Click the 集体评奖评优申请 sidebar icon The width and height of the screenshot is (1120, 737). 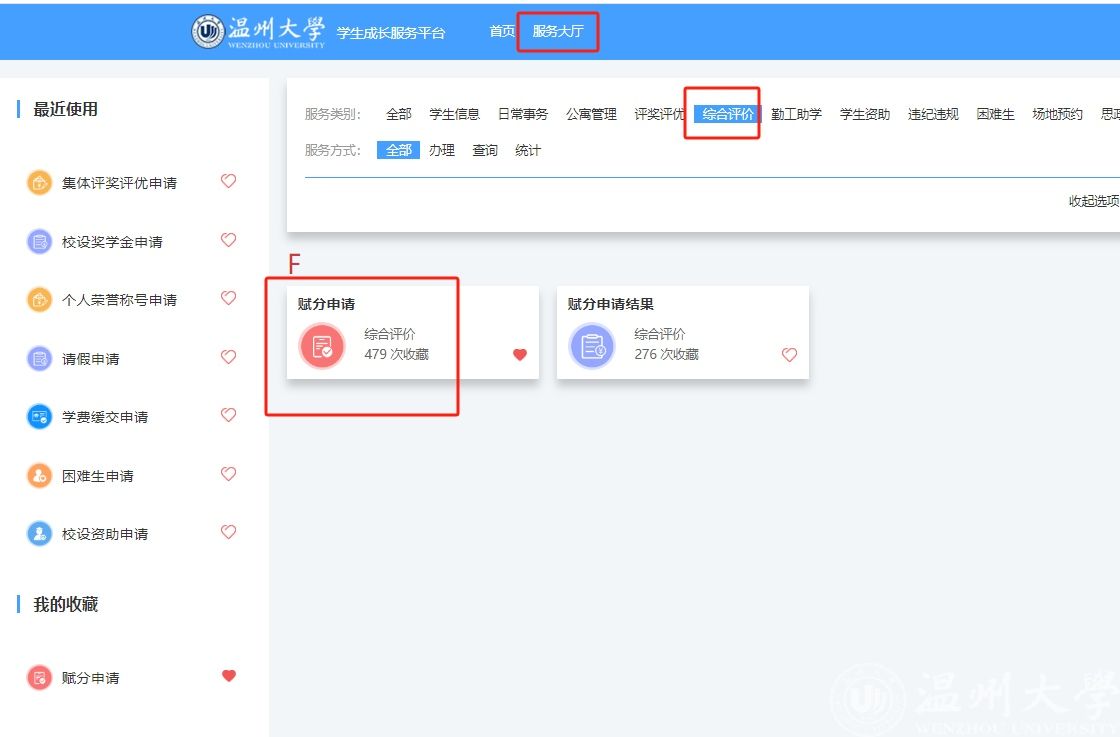coord(39,183)
